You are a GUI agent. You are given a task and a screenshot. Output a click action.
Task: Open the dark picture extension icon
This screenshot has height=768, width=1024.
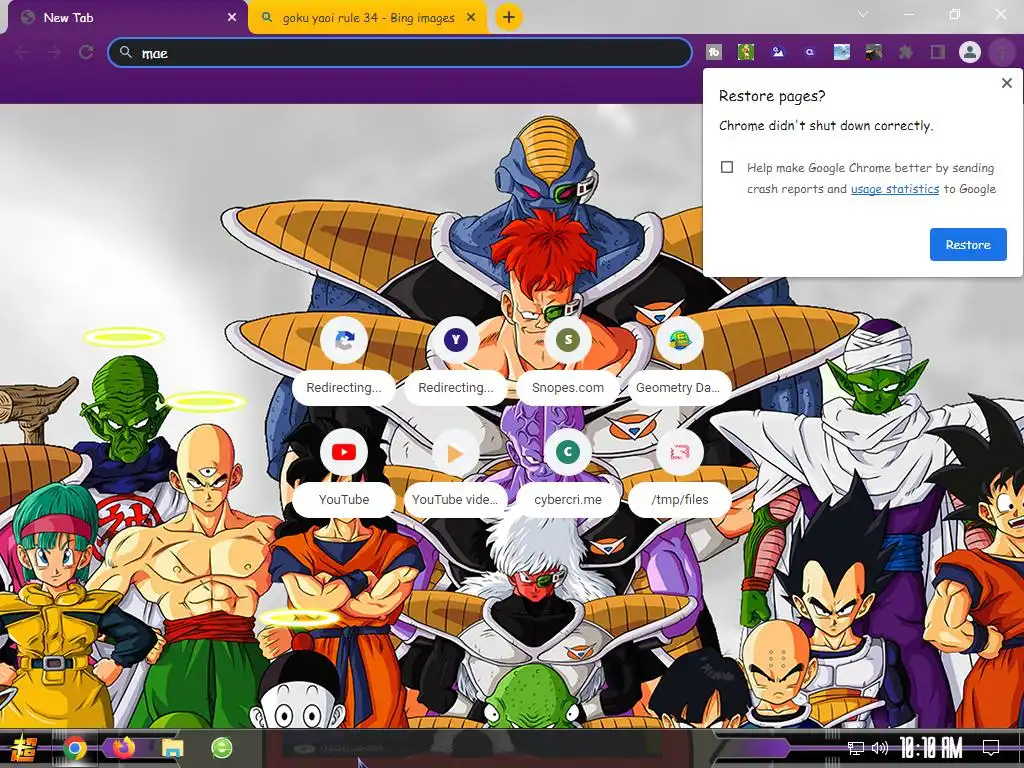874,52
